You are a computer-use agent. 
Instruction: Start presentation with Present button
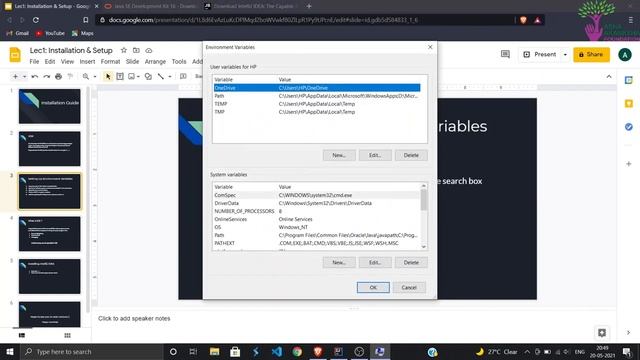pyautogui.click(x=540, y=54)
